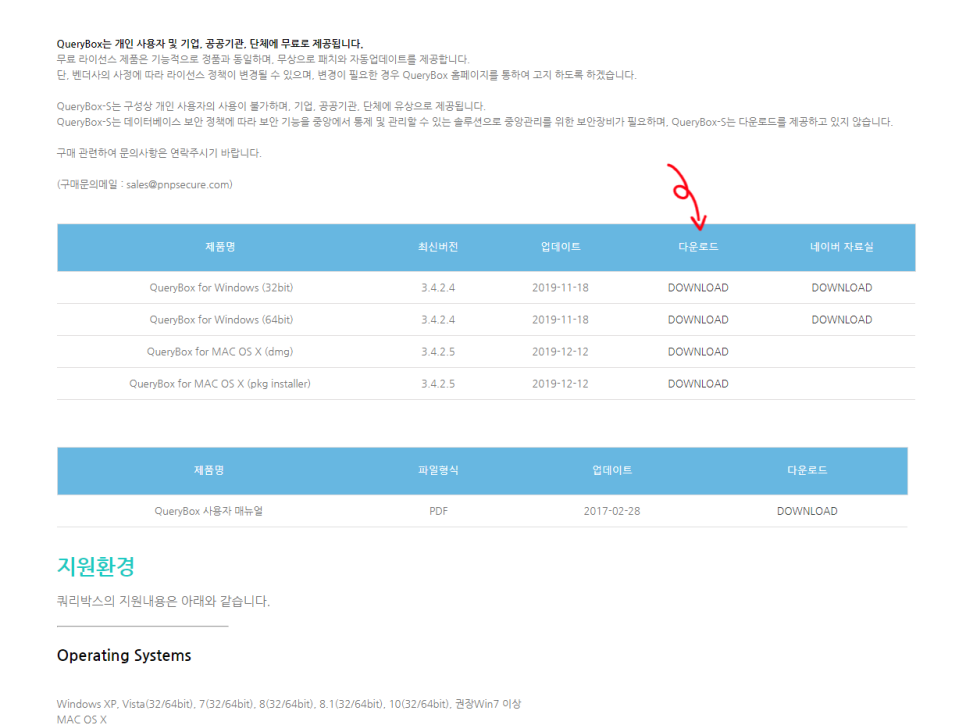This screenshot has width=966, height=725.
Task: Download QueryBox MAC OS X pkg installer
Action: (698, 384)
